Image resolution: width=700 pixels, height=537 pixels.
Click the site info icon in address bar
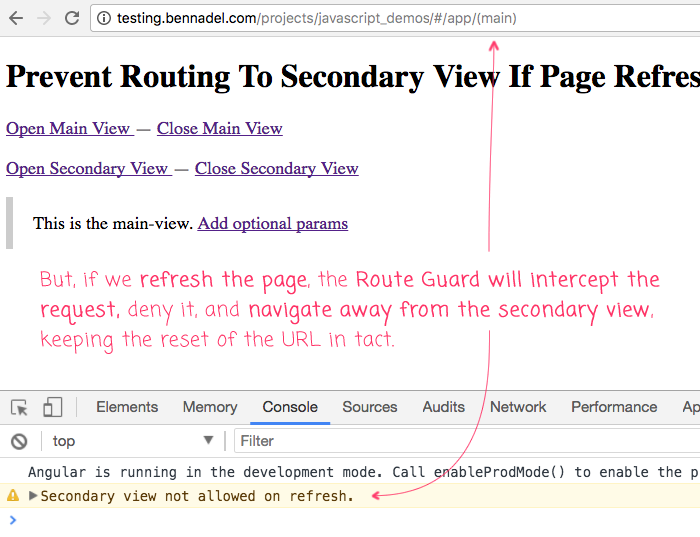[x=104, y=18]
